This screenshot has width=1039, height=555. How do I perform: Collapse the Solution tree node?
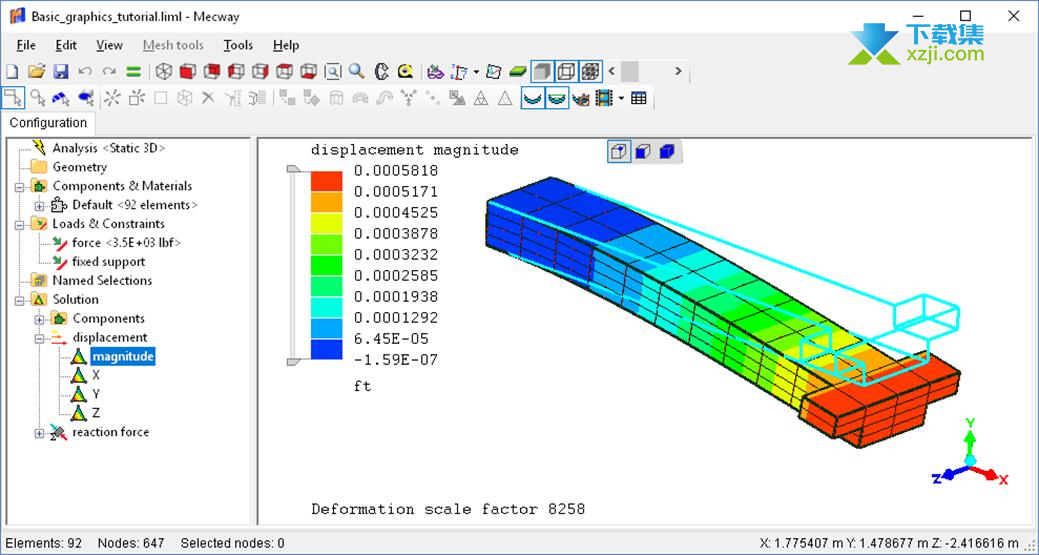(20, 301)
